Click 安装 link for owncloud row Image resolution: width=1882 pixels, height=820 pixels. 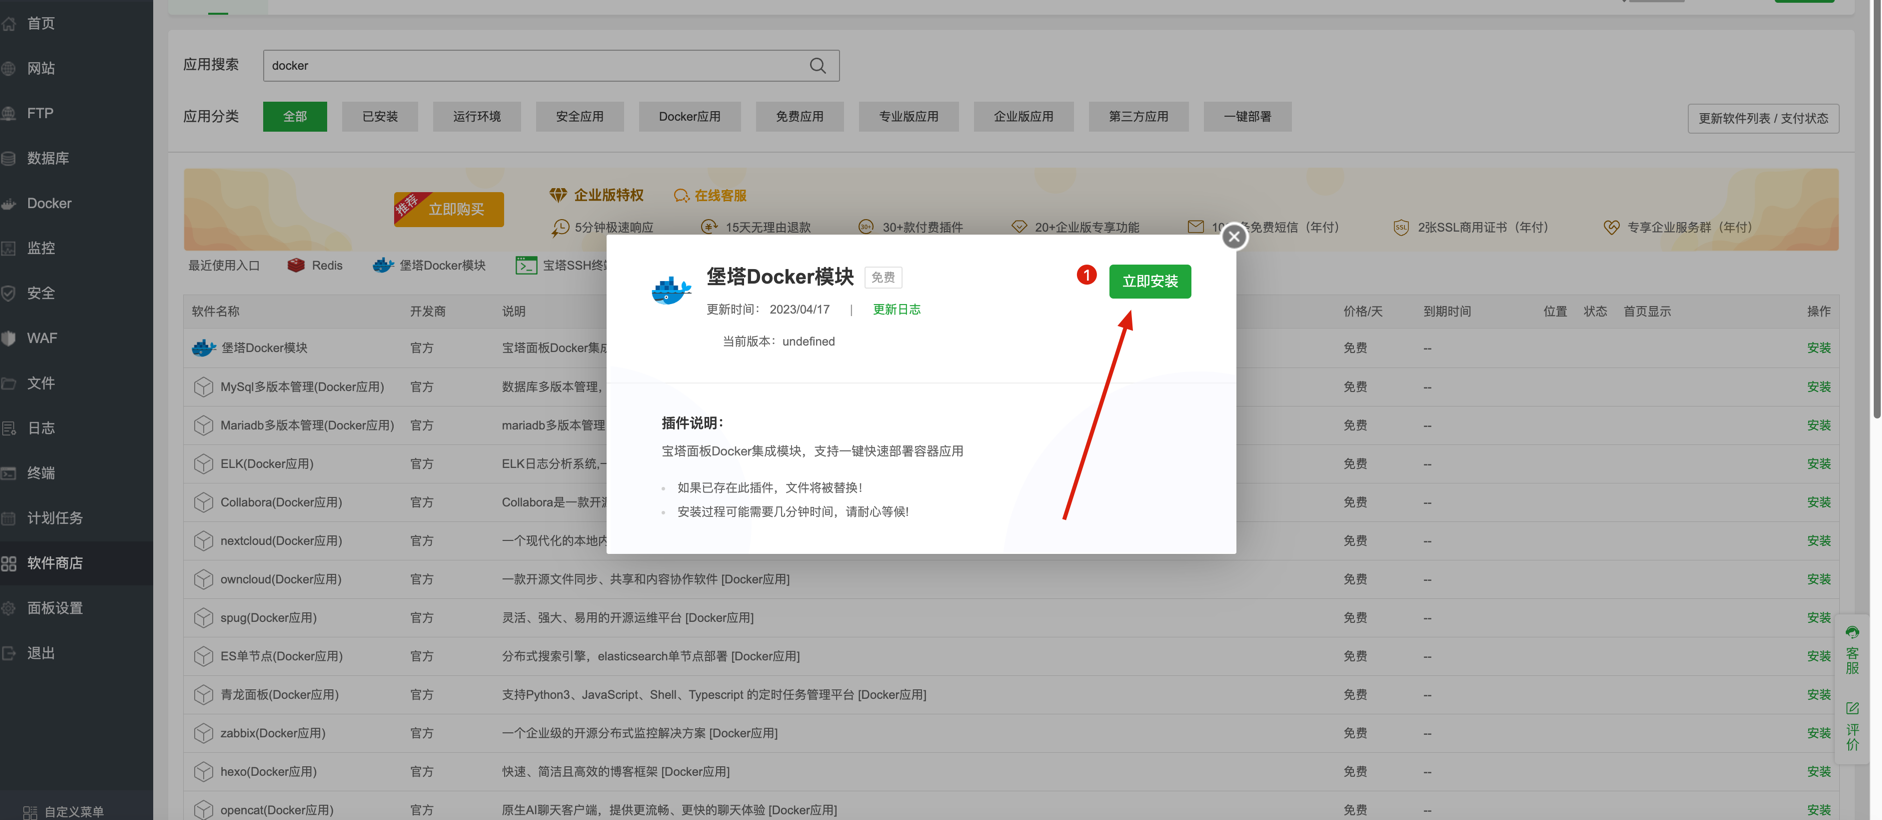[1819, 579]
